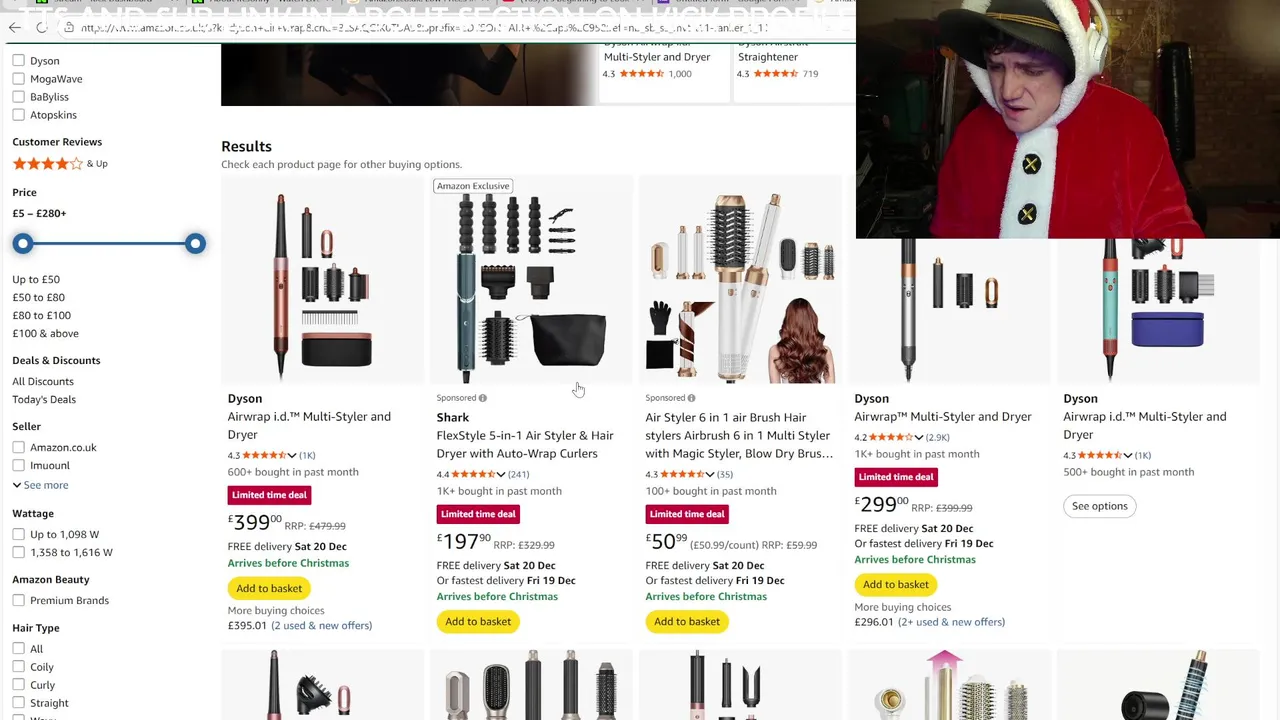Select the right price slider handle

click(195, 243)
